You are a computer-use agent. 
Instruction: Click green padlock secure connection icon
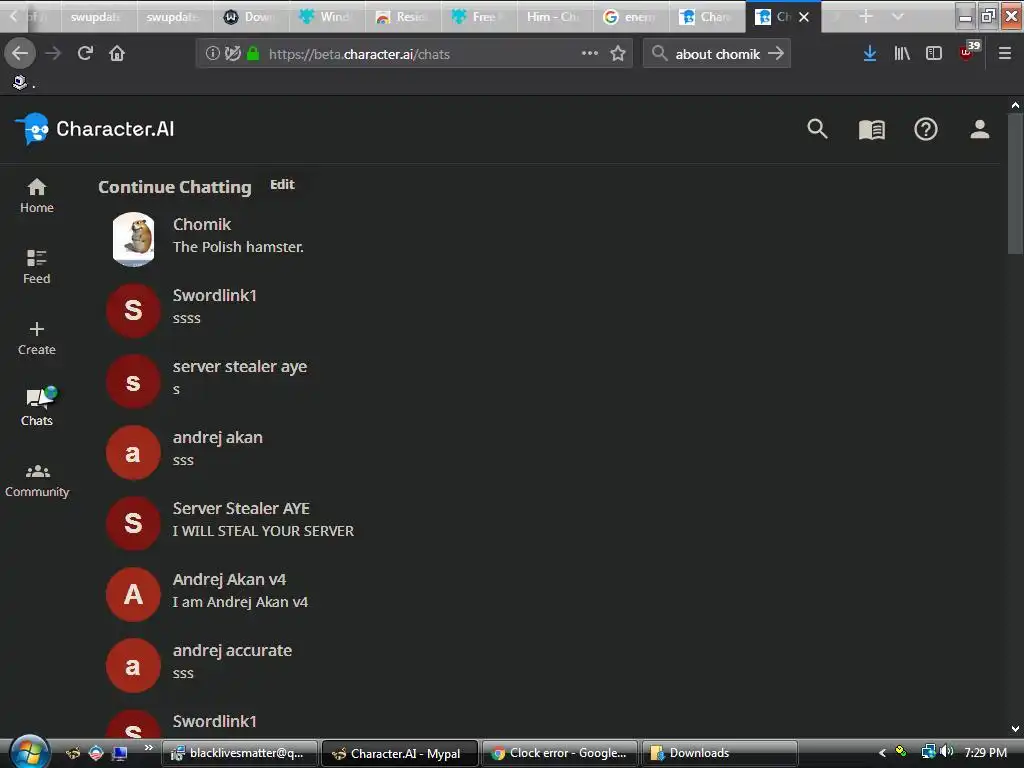[253, 54]
